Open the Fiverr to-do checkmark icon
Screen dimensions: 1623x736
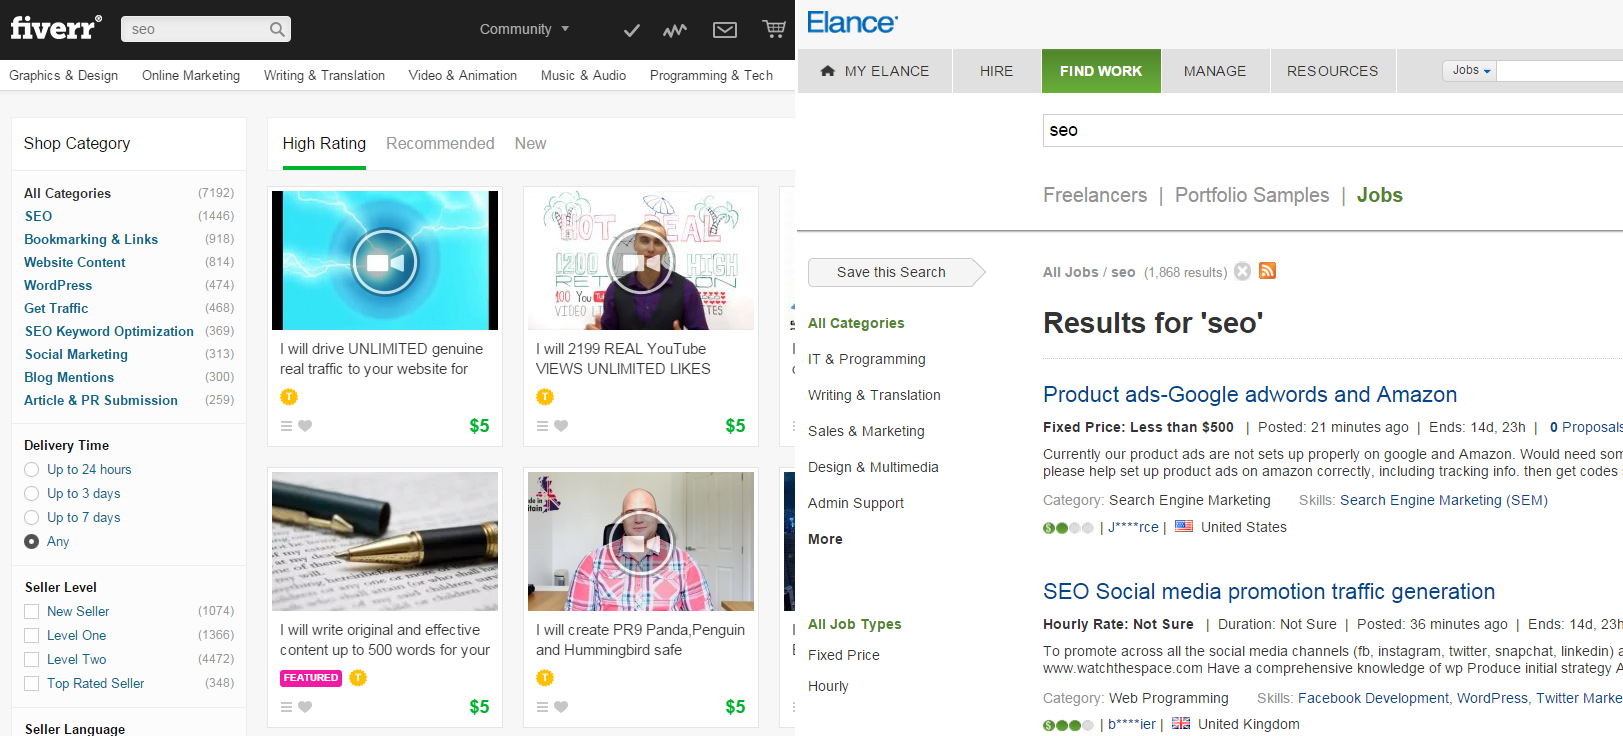pyautogui.click(x=632, y=30)
